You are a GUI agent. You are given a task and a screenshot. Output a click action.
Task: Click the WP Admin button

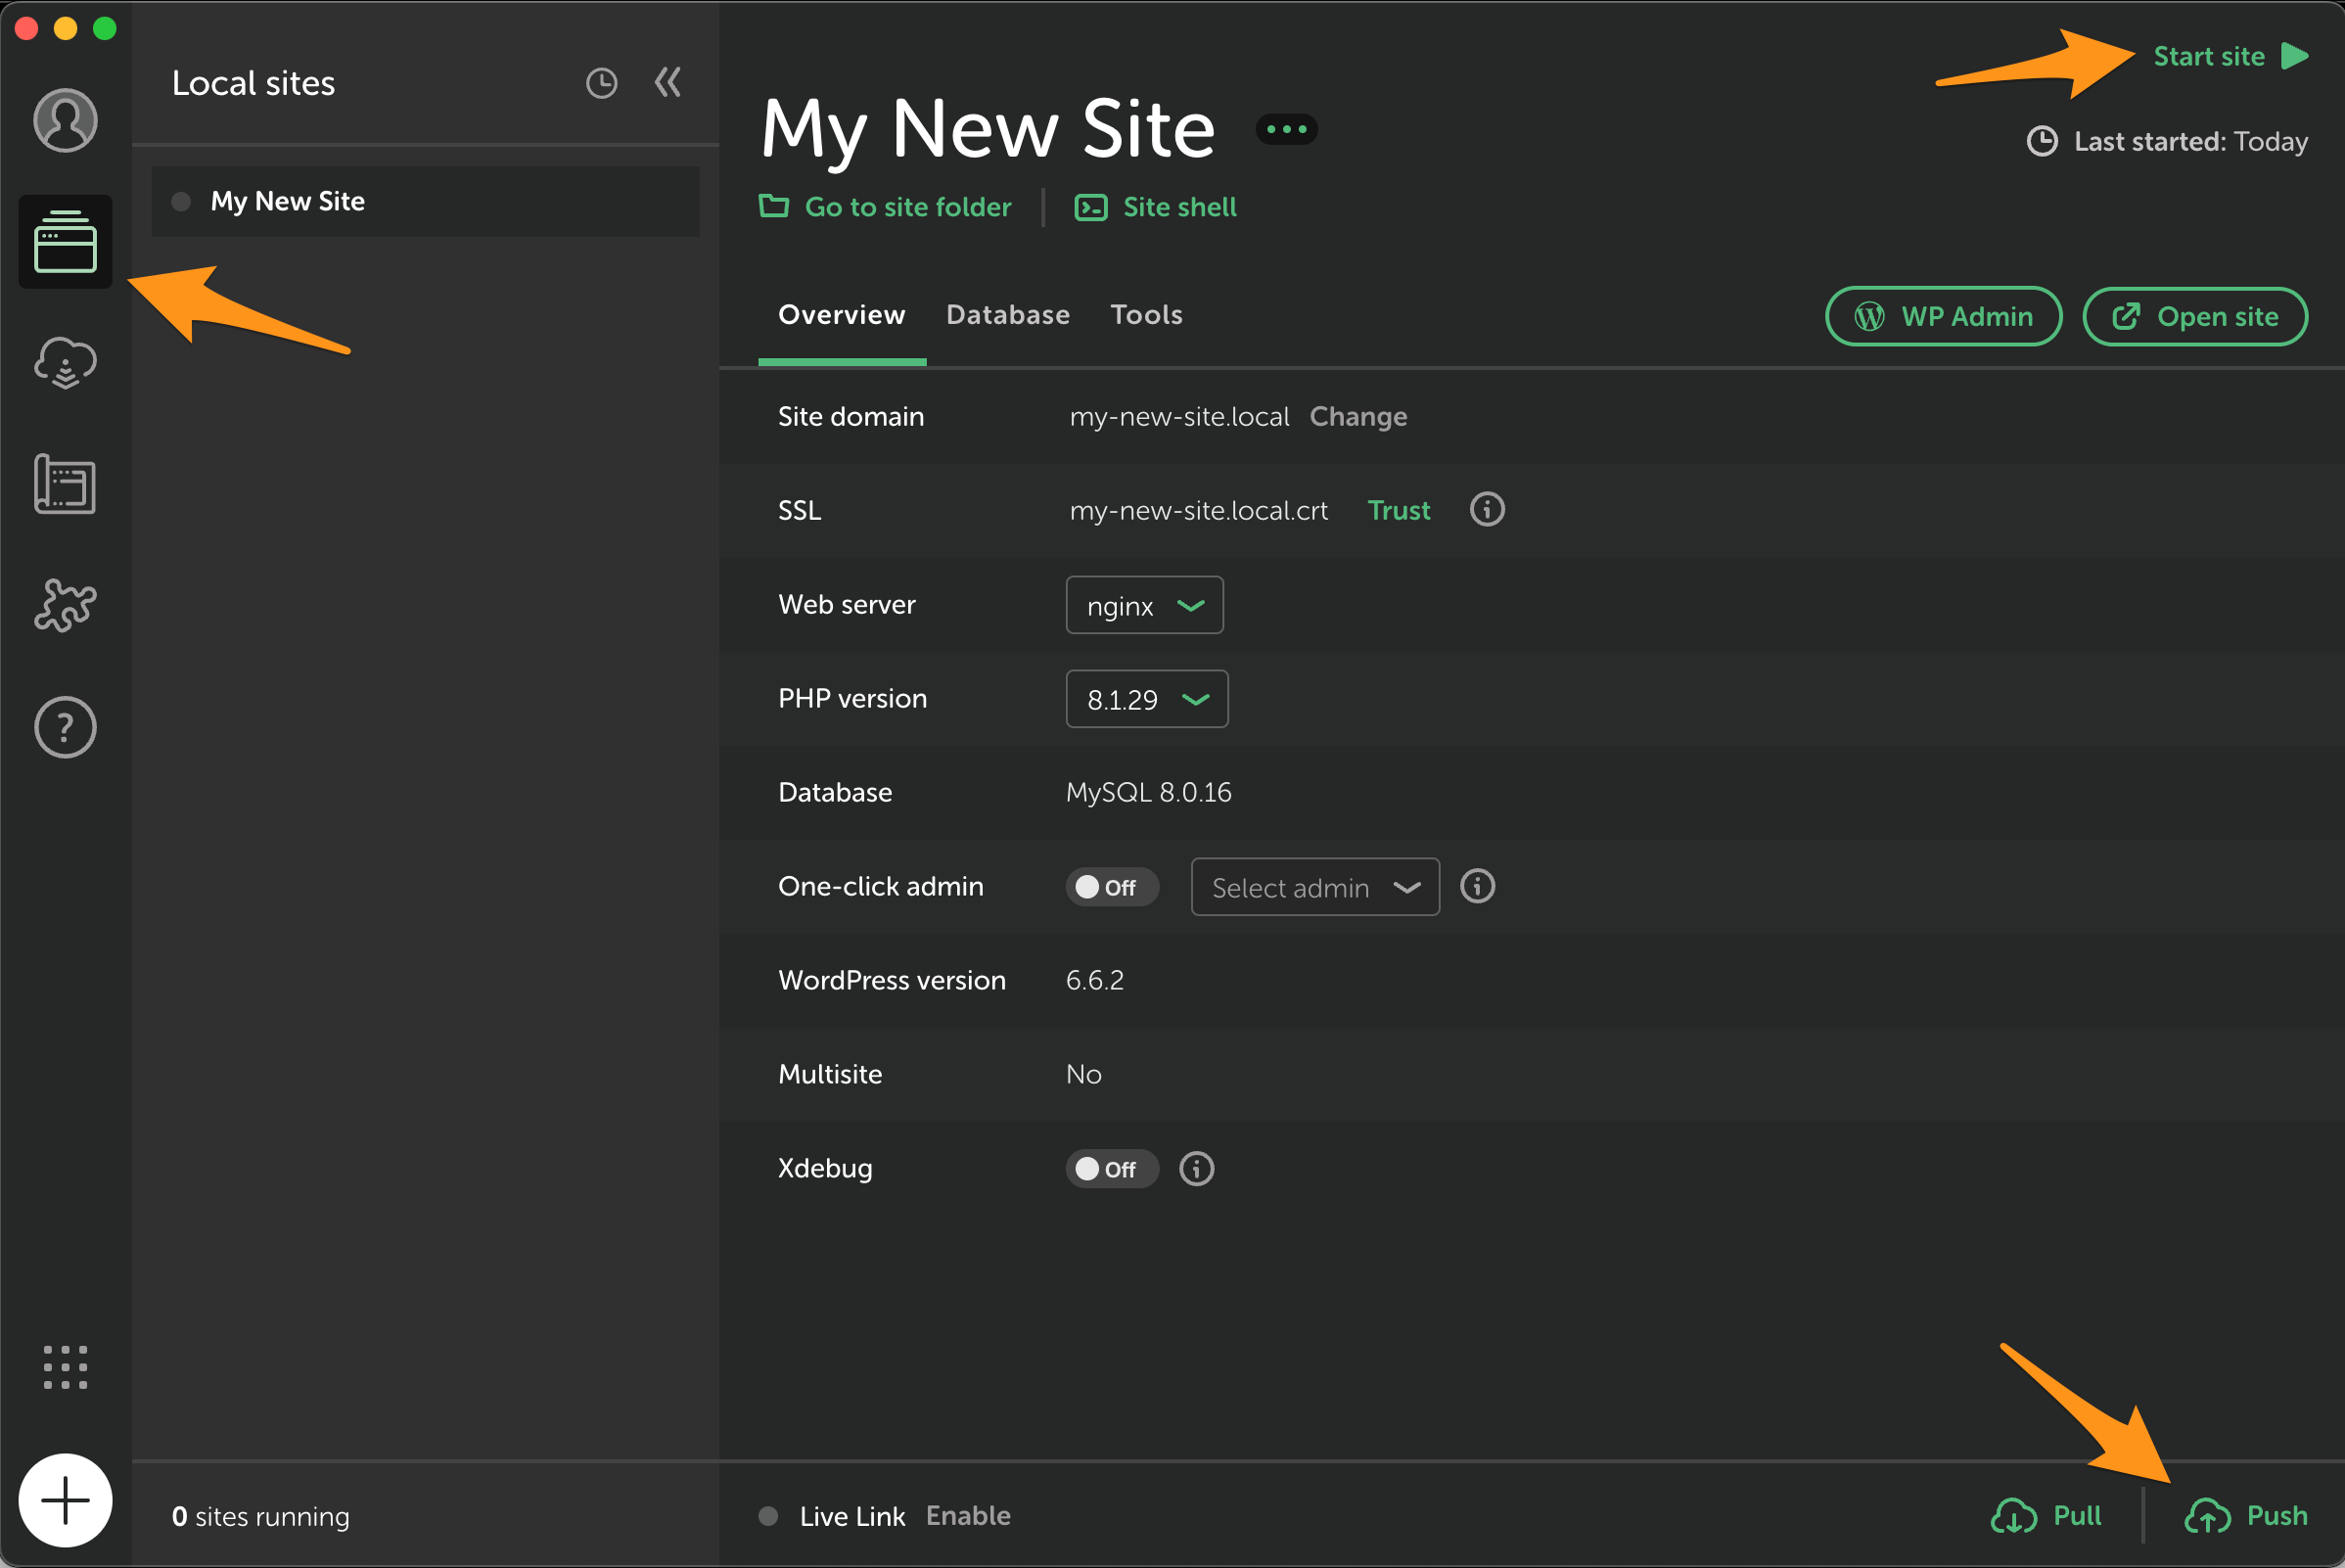point(1942,317)
